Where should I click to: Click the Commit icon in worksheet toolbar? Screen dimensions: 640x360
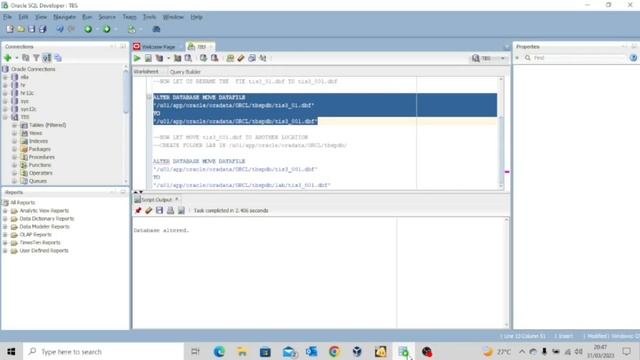click(x=203, y=58)
